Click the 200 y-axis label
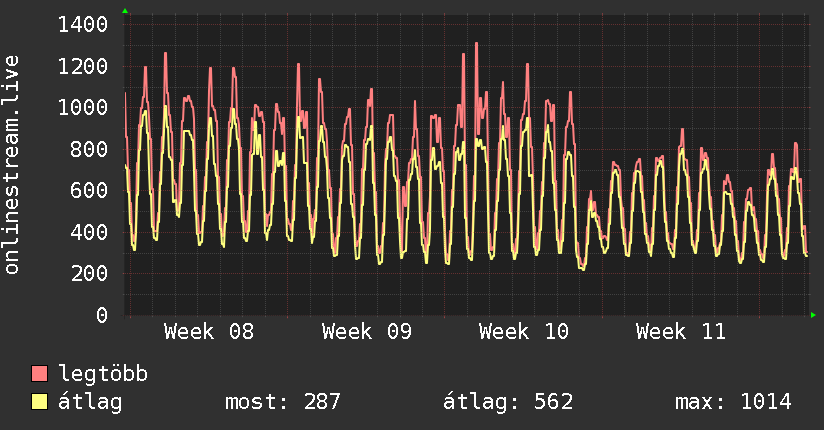 (x=89, y=273)
